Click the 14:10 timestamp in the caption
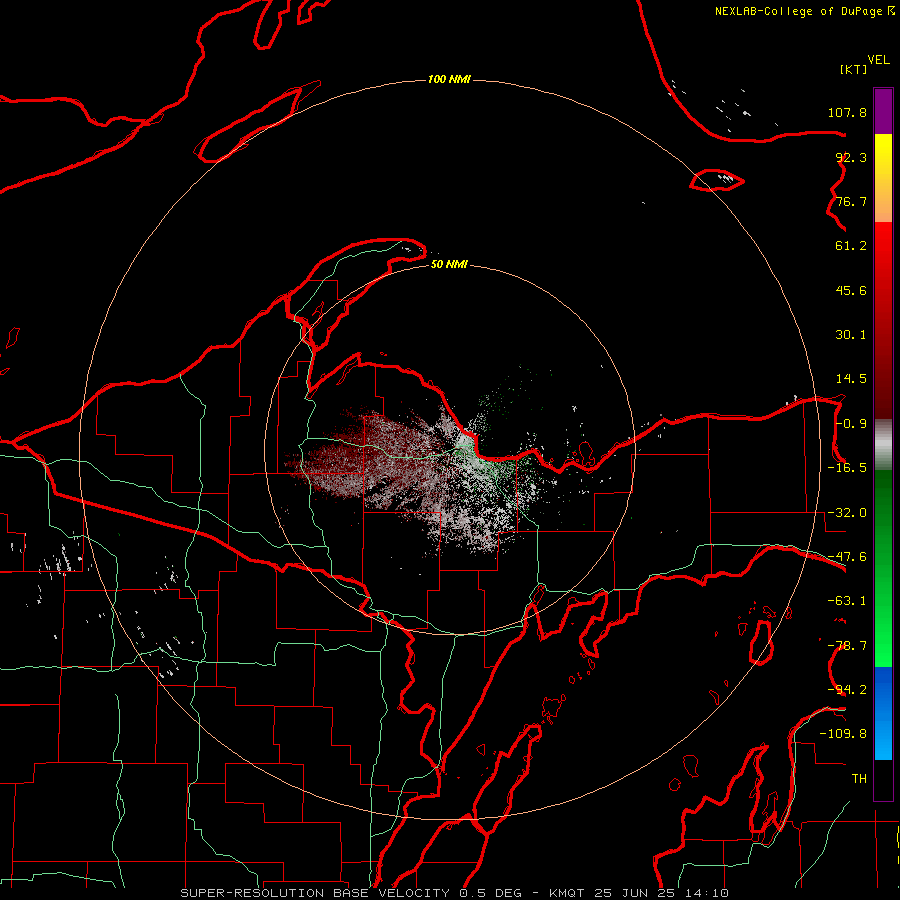Screen dimensions: 900x900 pos(707,893)
